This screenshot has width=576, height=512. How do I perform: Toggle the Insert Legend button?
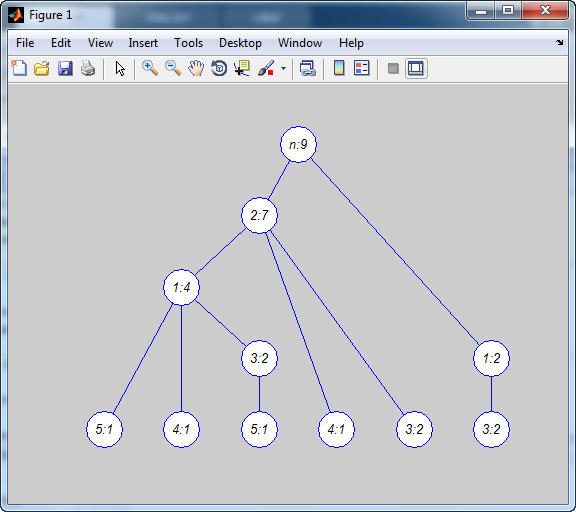point(361,68)
